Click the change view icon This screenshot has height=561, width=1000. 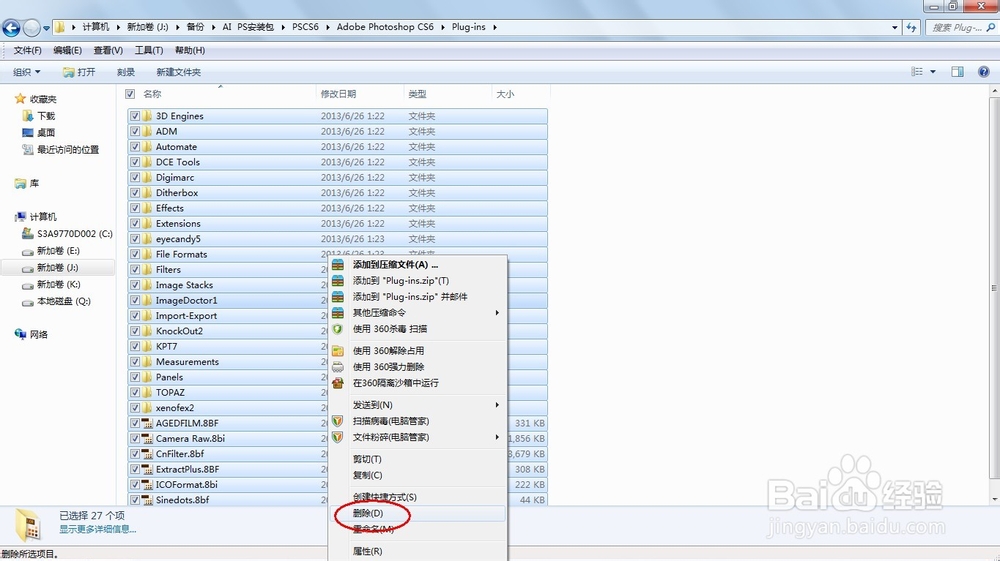pos(917,71)
